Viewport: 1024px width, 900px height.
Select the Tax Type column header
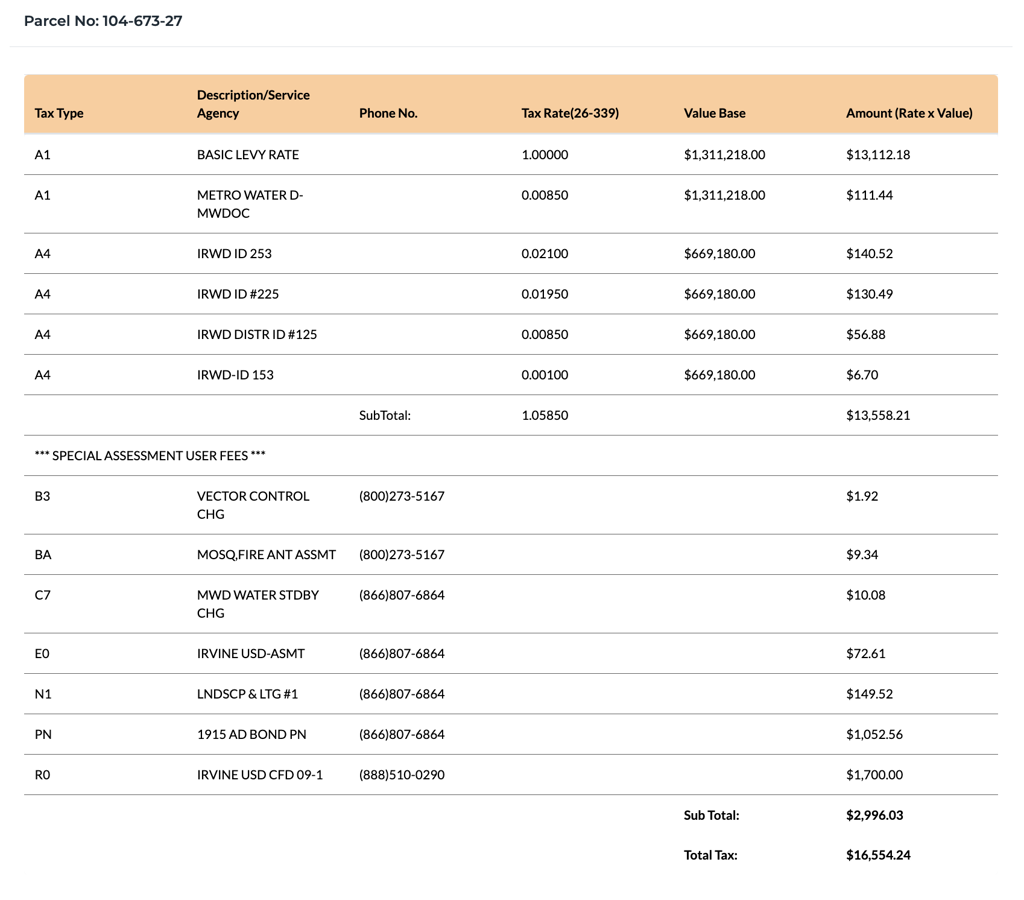coord(59,113)
